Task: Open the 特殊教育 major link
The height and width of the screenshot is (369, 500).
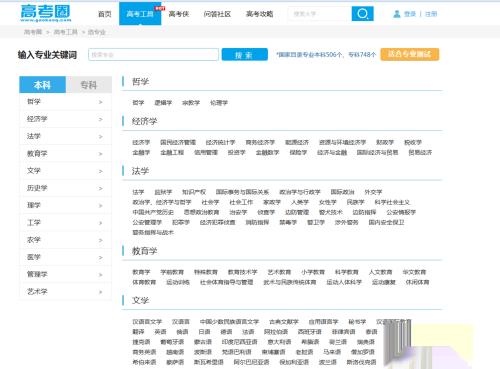Action: (x=206, y=272)
